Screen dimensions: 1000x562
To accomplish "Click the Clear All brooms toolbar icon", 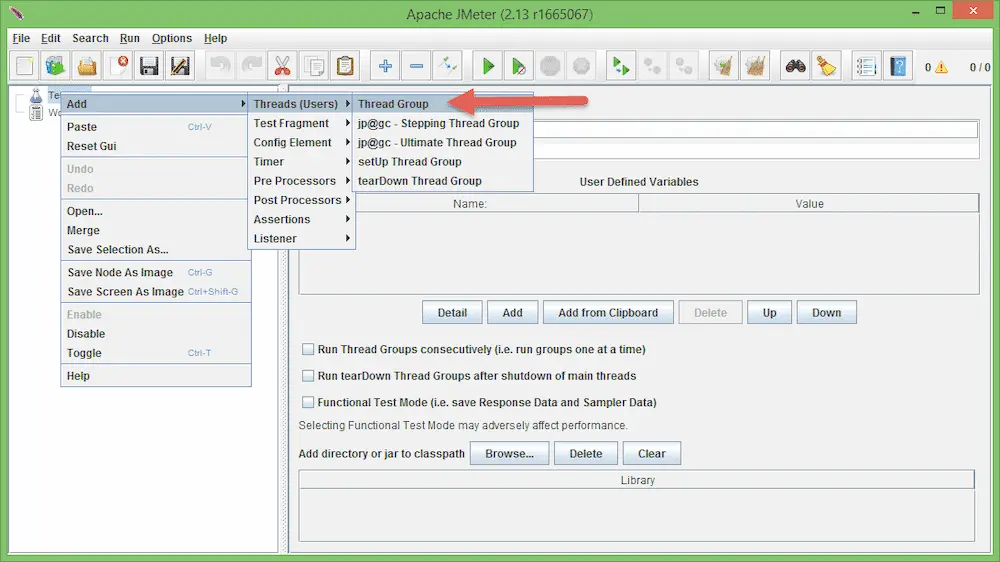I will 755,66.
